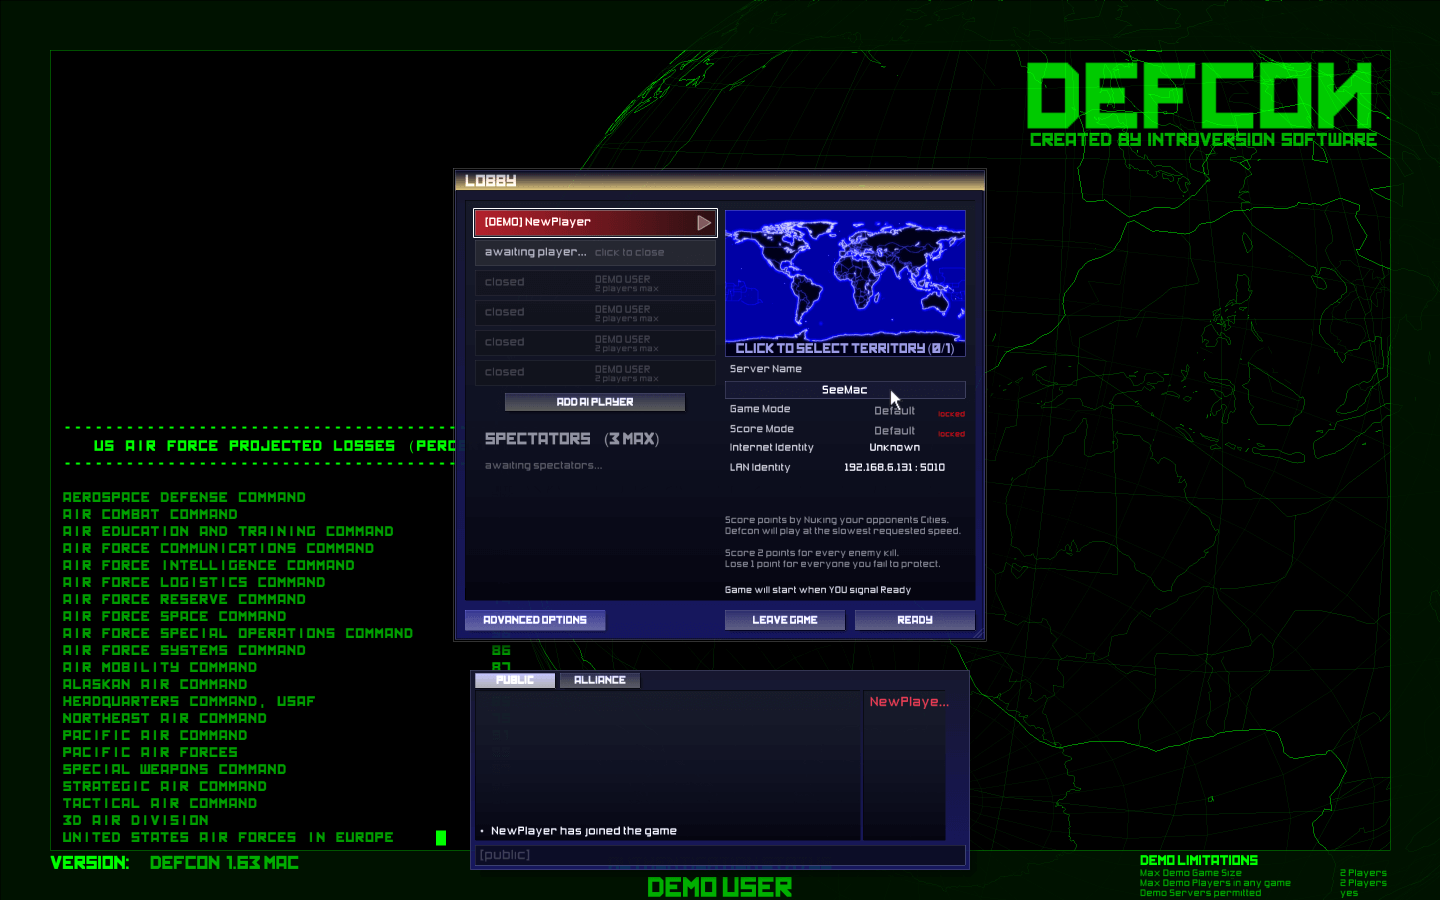Click 'AIR COMBAT COMMAND' in the background list
Screen dimensions: 1440x900
(150, 514)
